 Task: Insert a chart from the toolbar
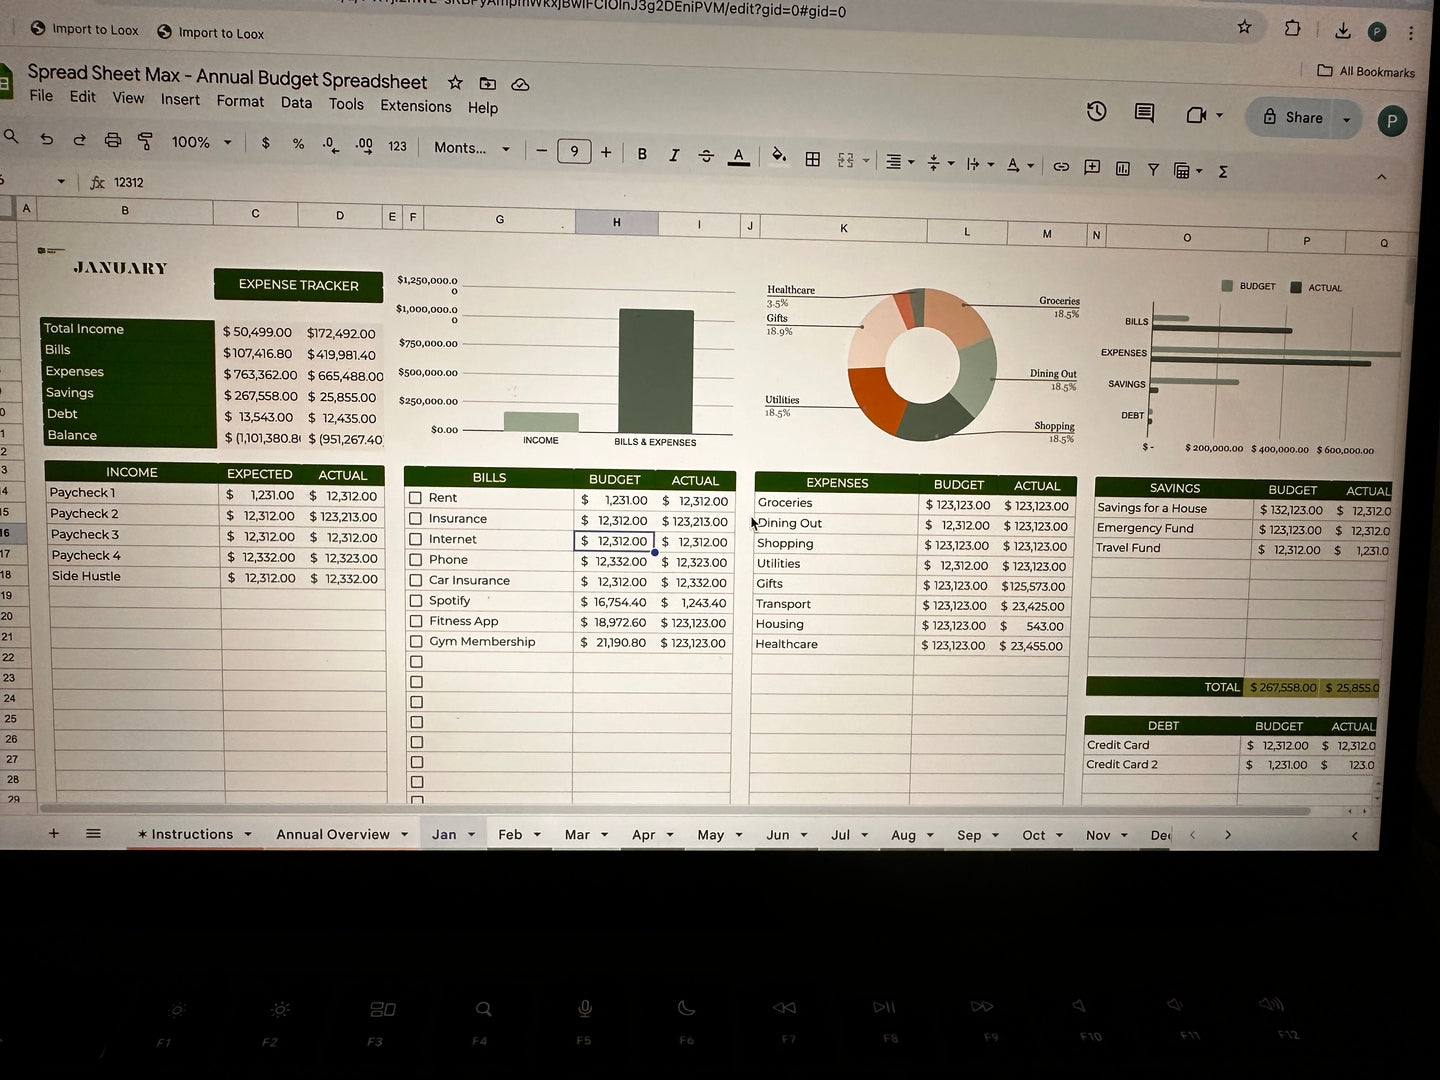click(1123, 168)
